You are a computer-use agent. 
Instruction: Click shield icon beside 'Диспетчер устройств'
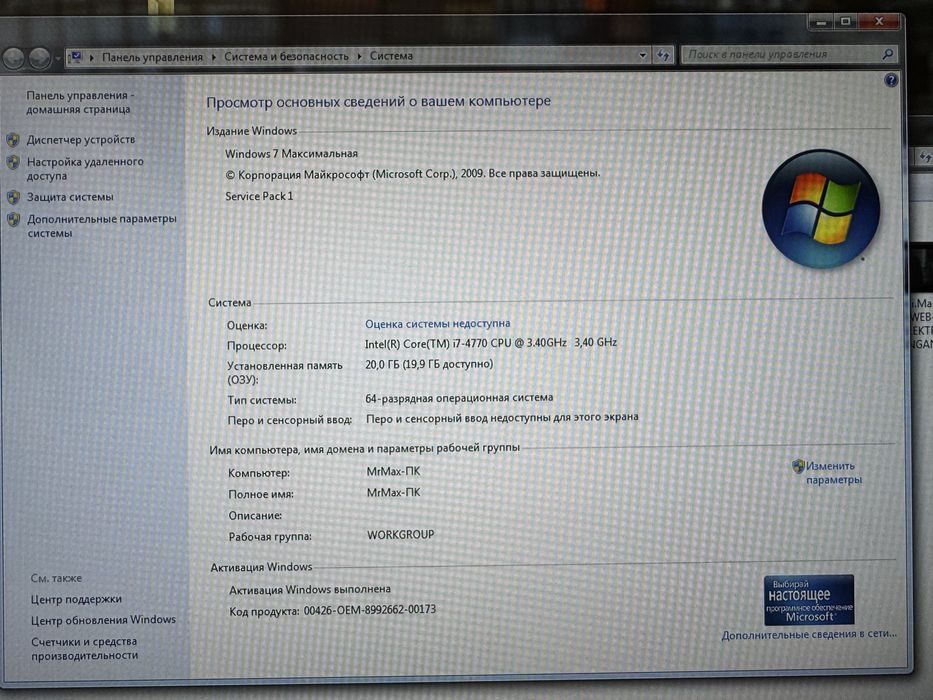click(x=13, y=140)
